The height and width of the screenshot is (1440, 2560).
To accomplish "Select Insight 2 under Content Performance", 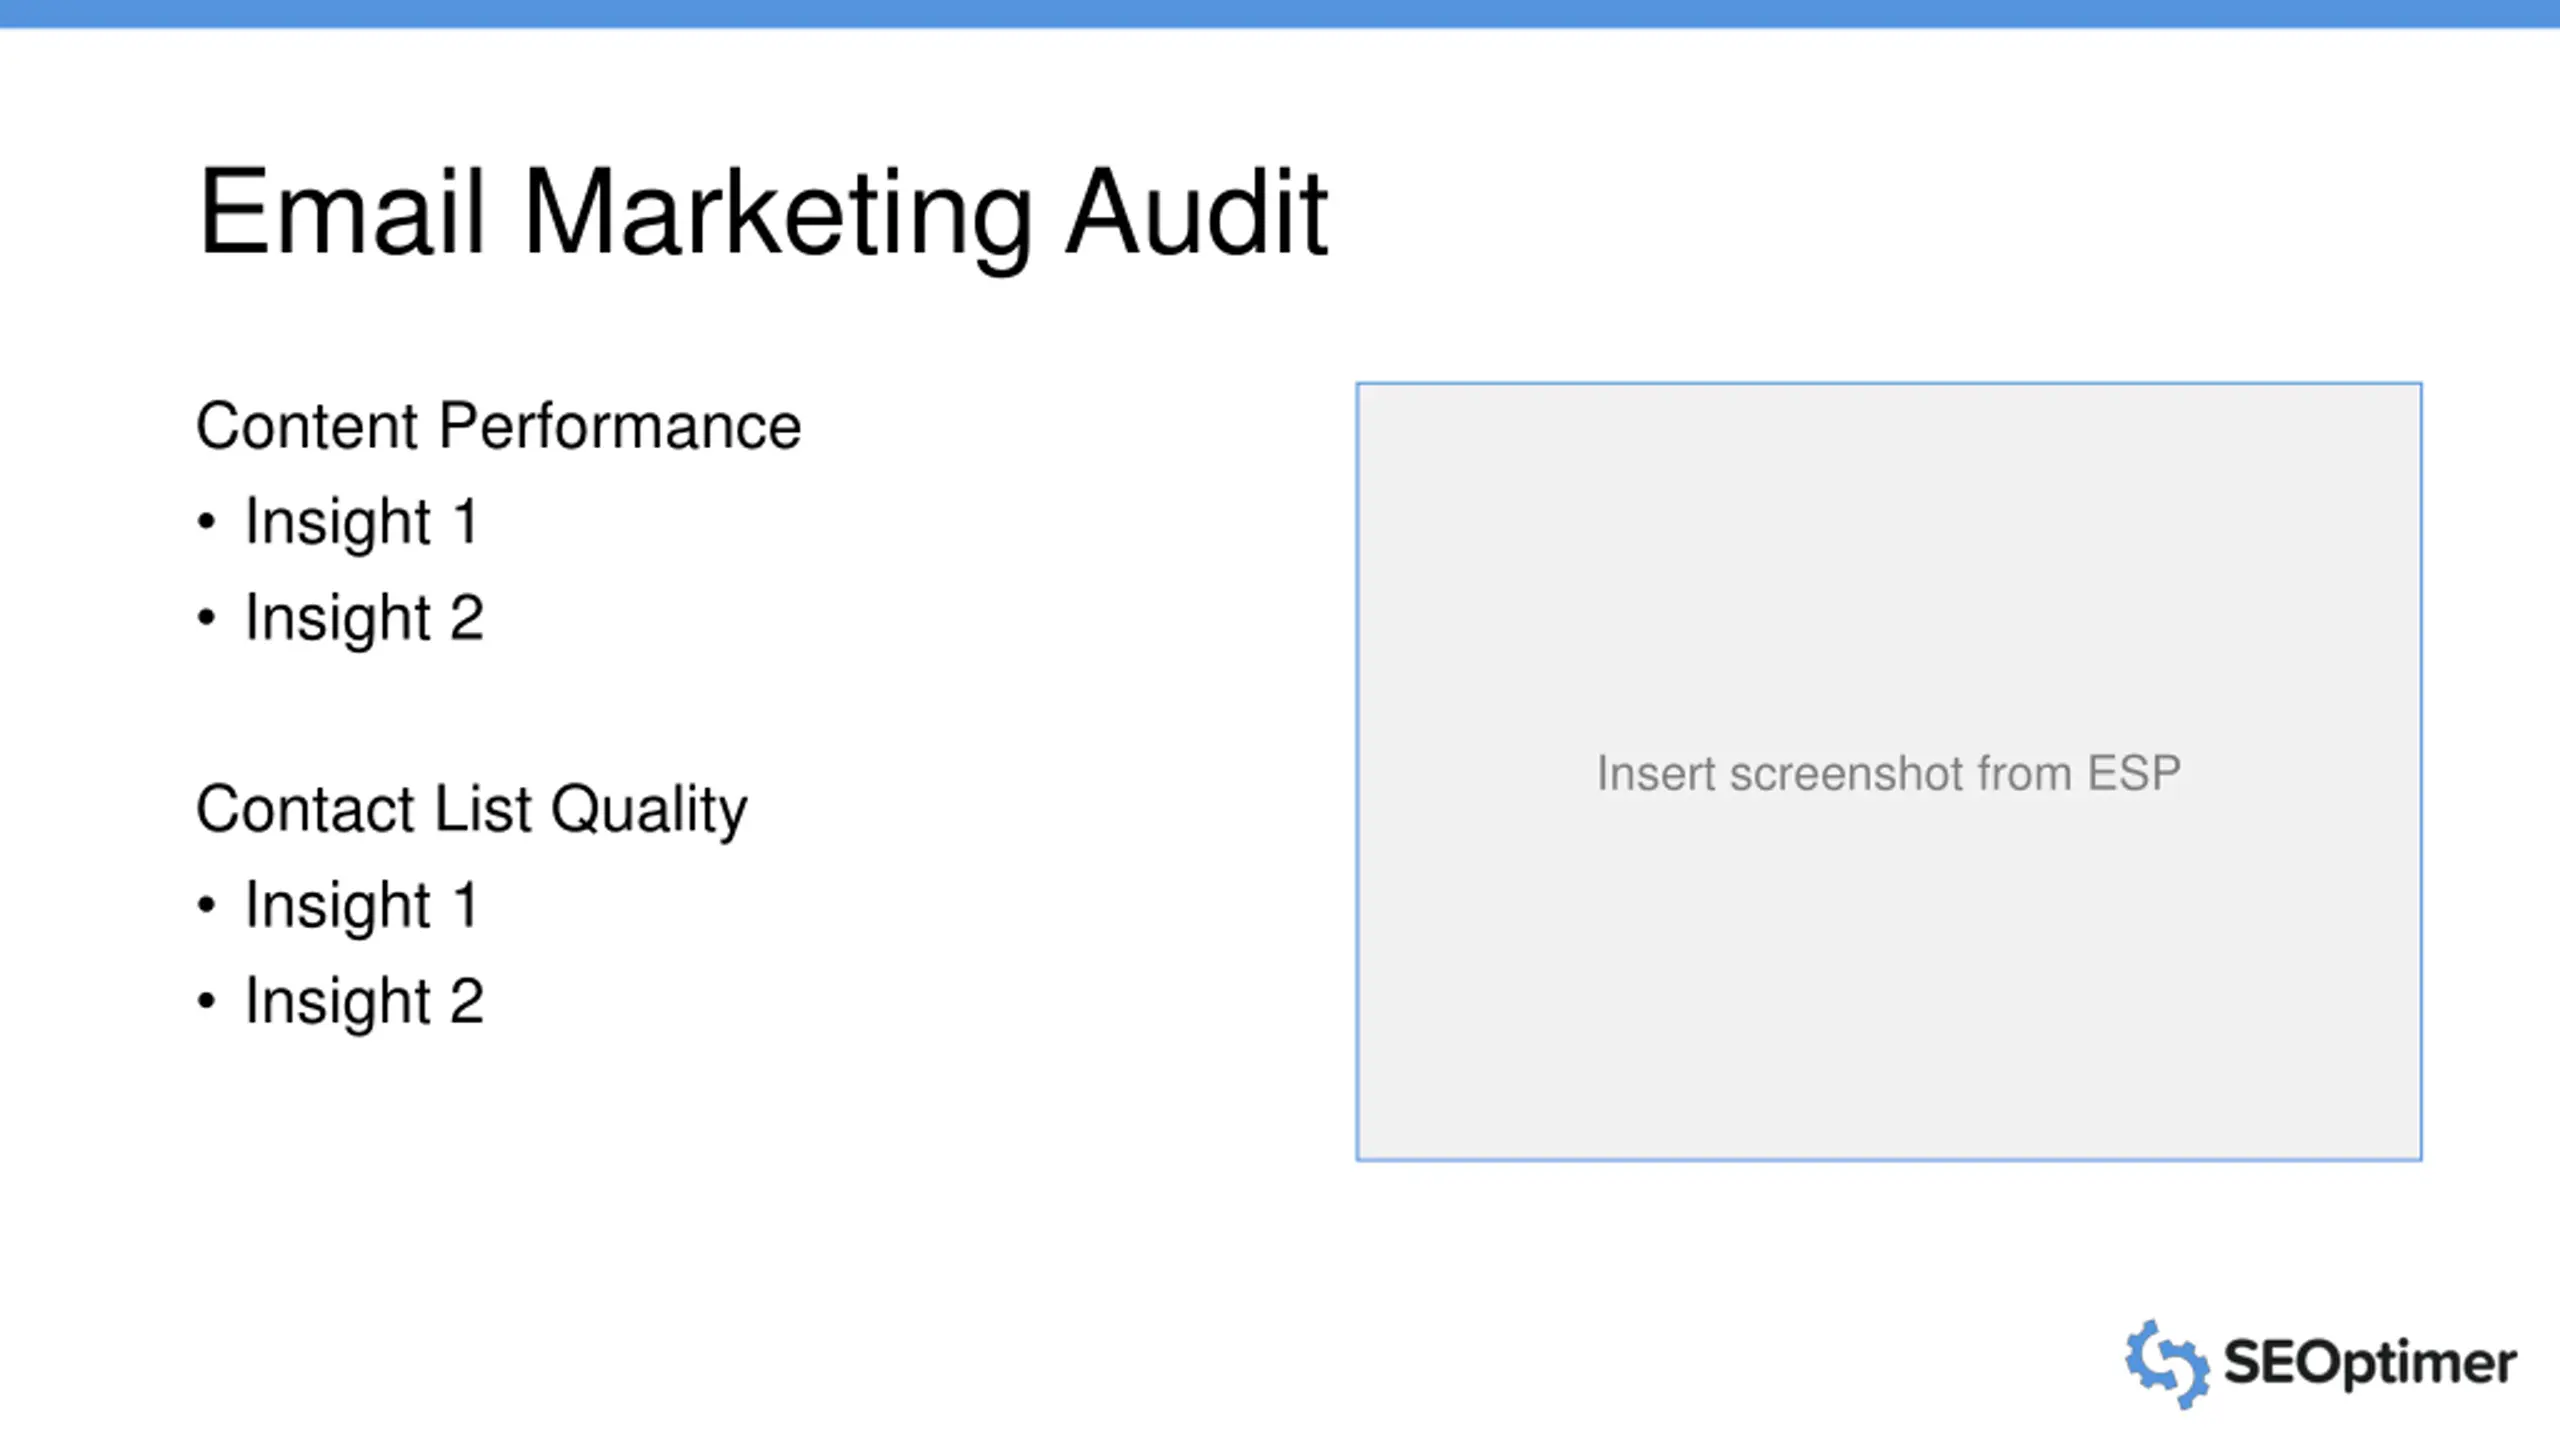I will pyautogui.click(x=364, y=618).
